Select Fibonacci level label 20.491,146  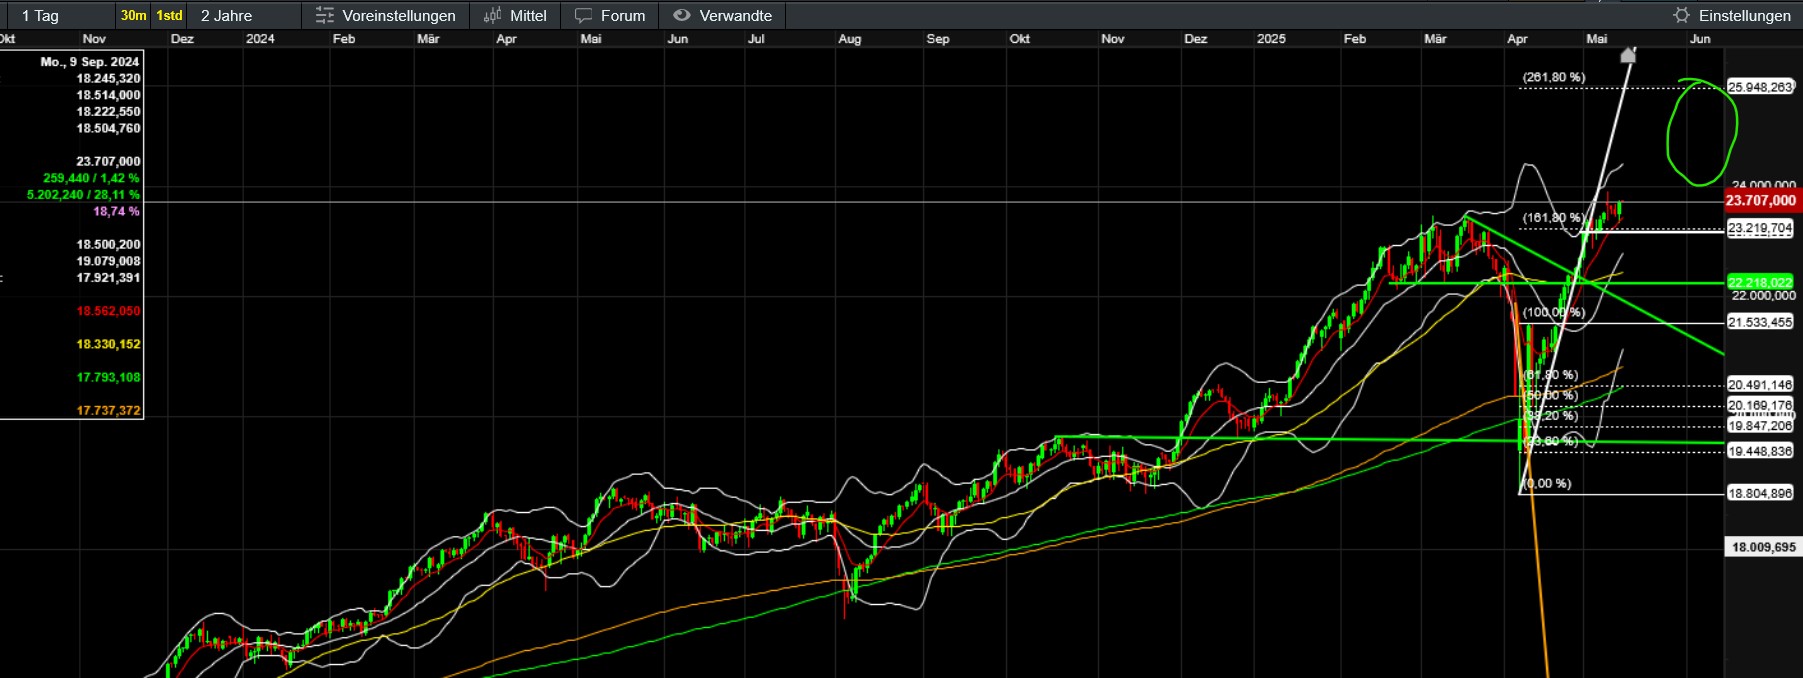(x=1760, y=384)
